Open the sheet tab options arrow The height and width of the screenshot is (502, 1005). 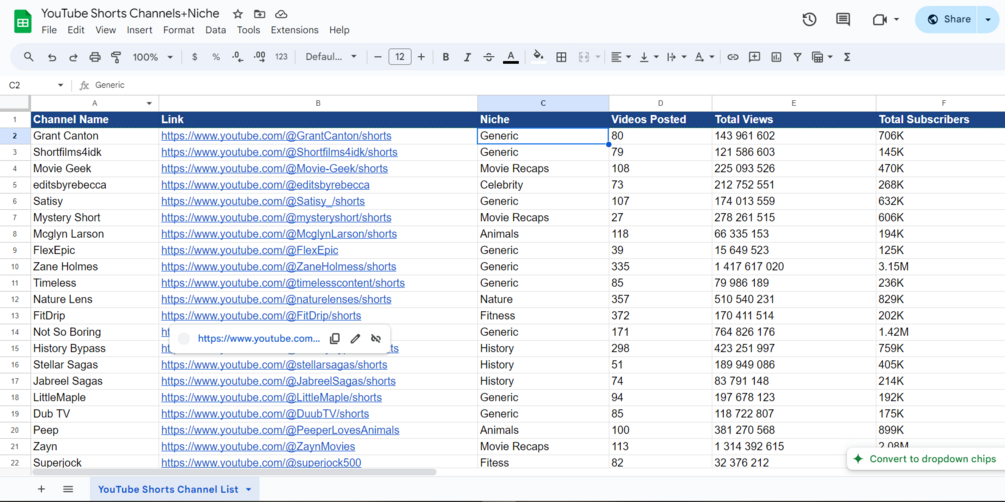click(x=248, y=489)
